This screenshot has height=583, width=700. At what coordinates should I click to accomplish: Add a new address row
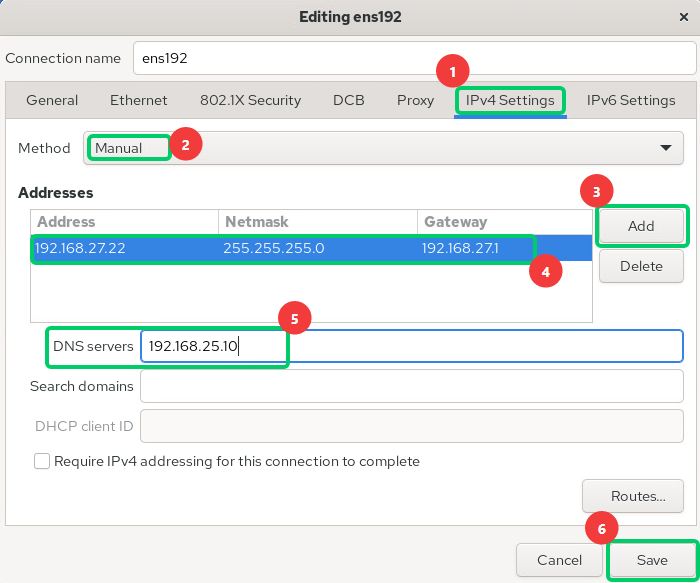click(x=641, y=226)
